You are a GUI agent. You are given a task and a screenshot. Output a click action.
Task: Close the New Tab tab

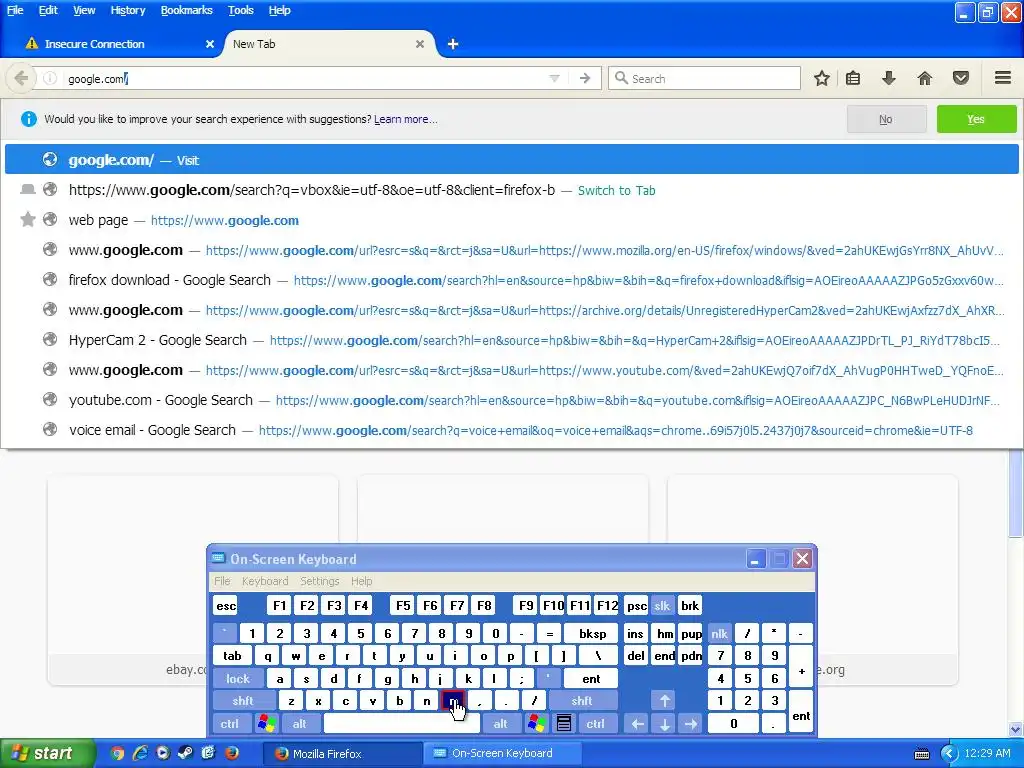pos(420,44)
